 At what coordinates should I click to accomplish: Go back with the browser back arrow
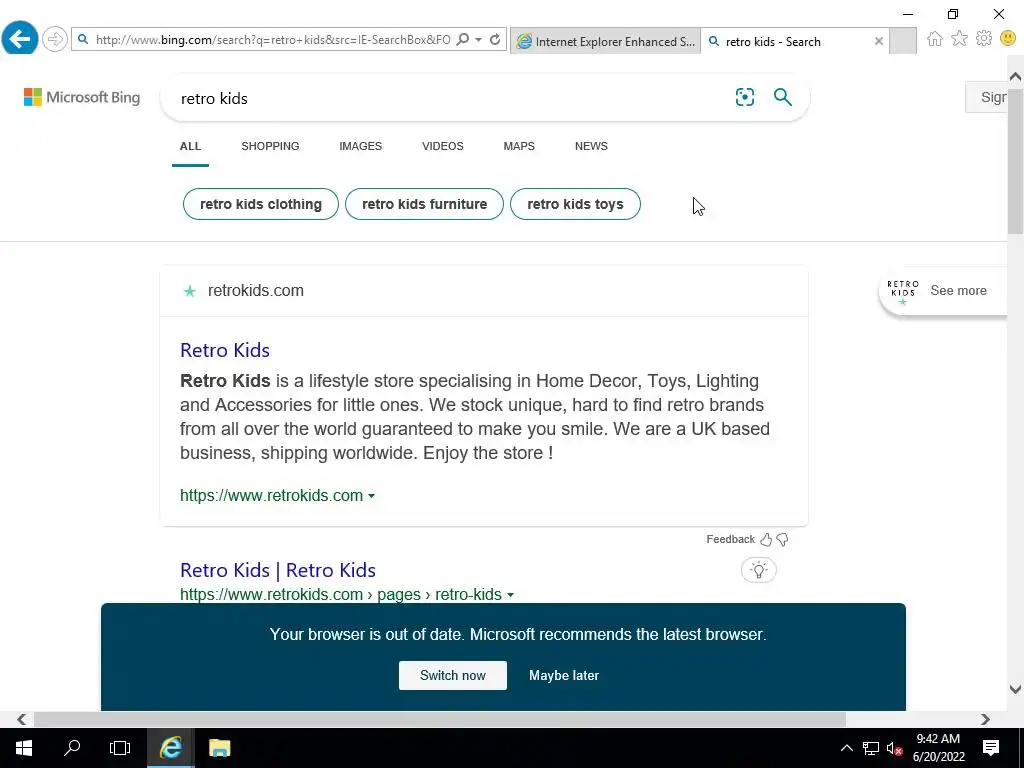(20, 39)
